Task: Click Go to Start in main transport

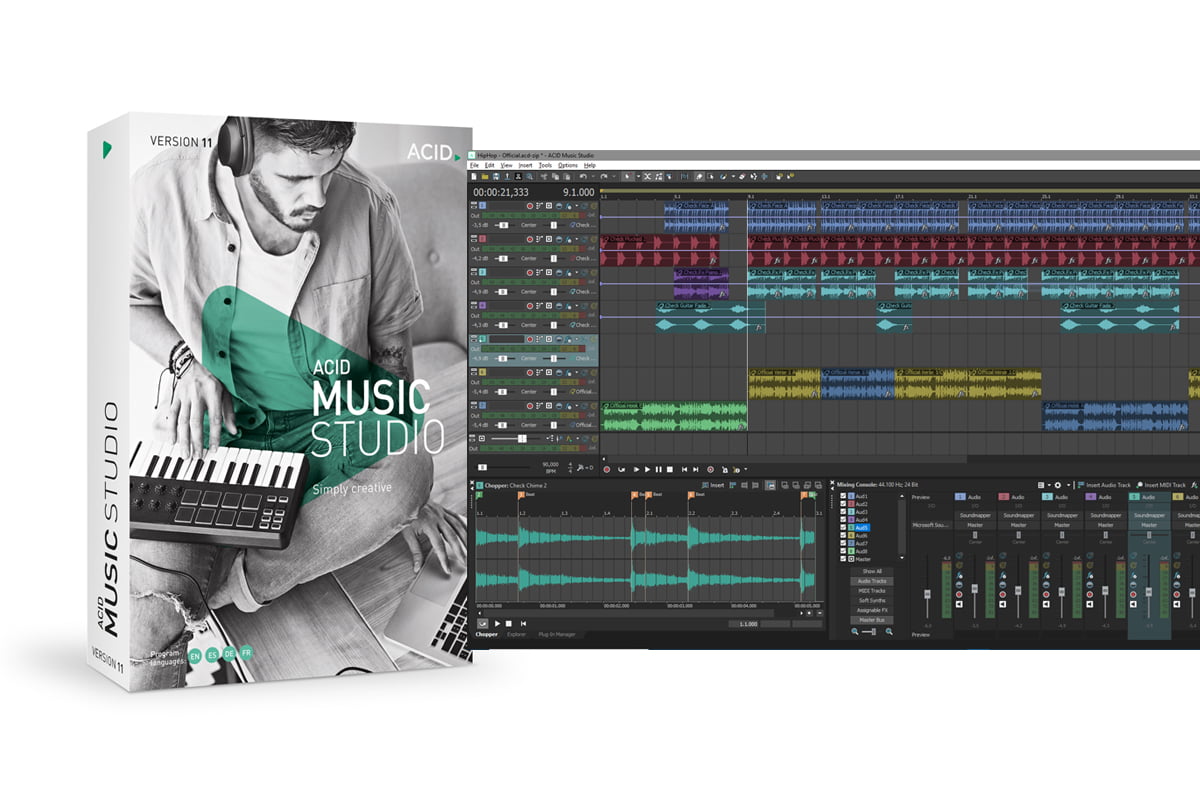Action: pos(684,469)
